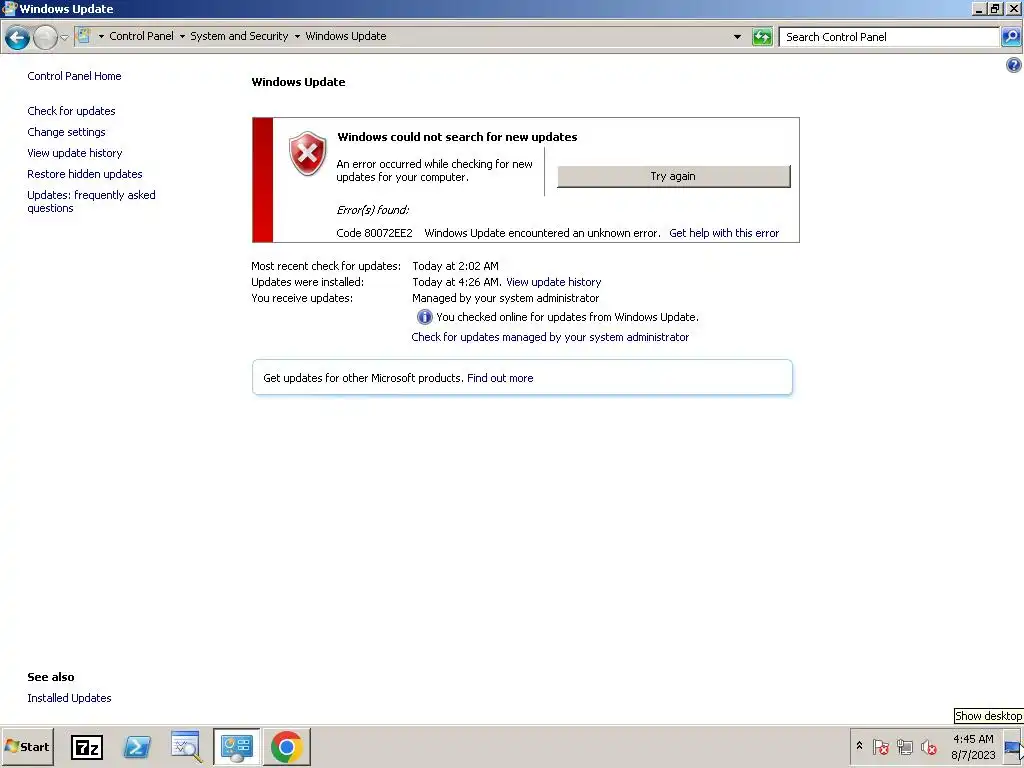This screenshot has height=768, width=1024.
Task: Select Windows Update breadcrumb in address bar
Action: tap(345, 36)
